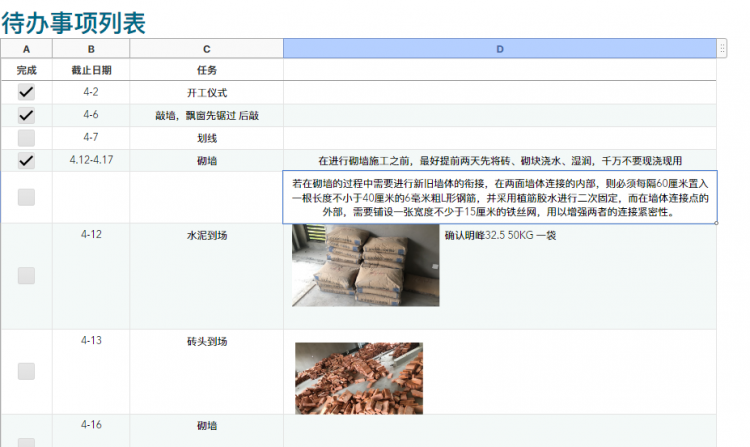750x447 pixels.
Task: Click the 完成 header cell
Action: 26,70
